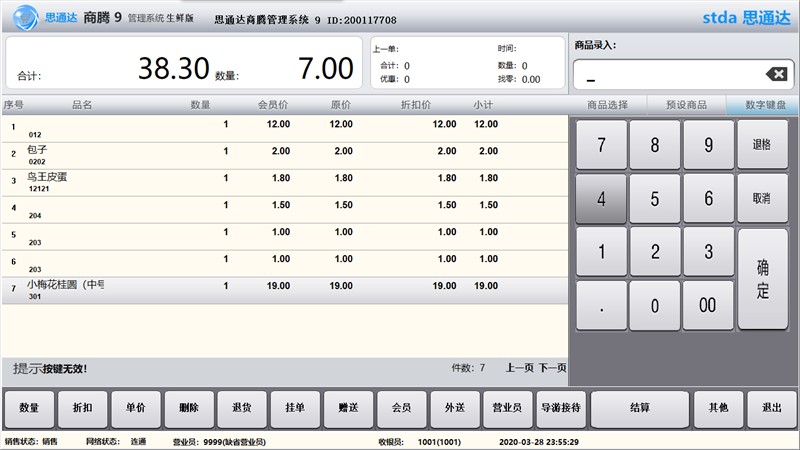Click the 品名 column header
This screenshot has width=800, height=450.
82,105
